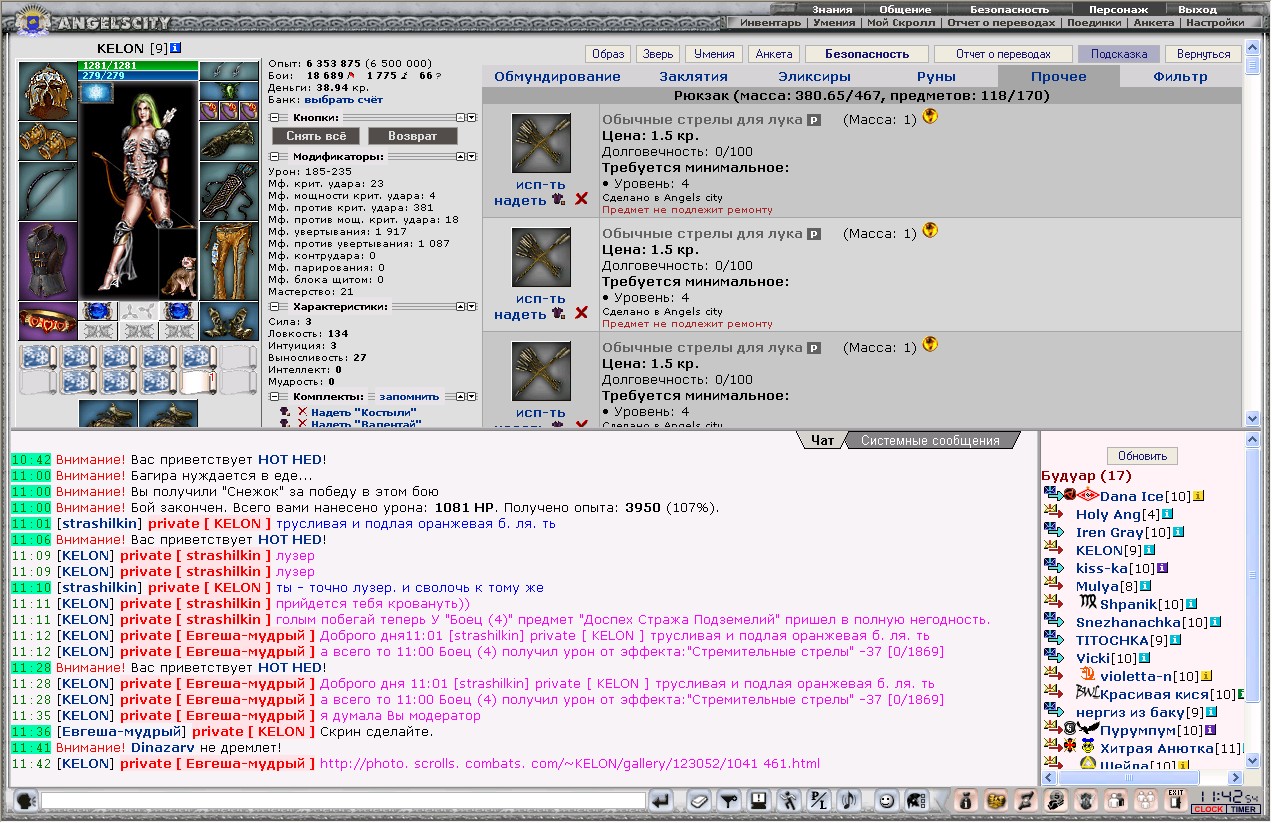Click private message arrow beside Vicki
The height and width of the screenshot is (823, 1272).
tap(1053, 658)
